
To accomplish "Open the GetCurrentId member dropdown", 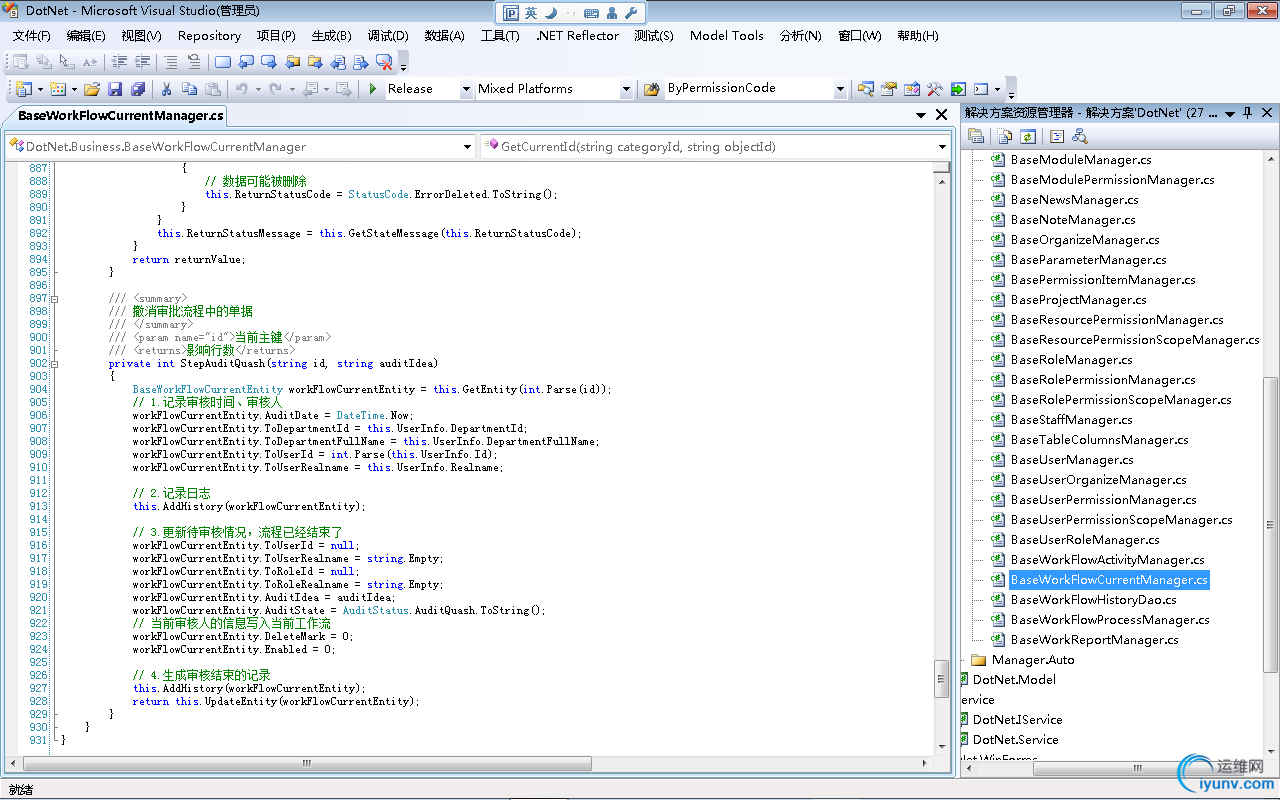I will 942,147.
